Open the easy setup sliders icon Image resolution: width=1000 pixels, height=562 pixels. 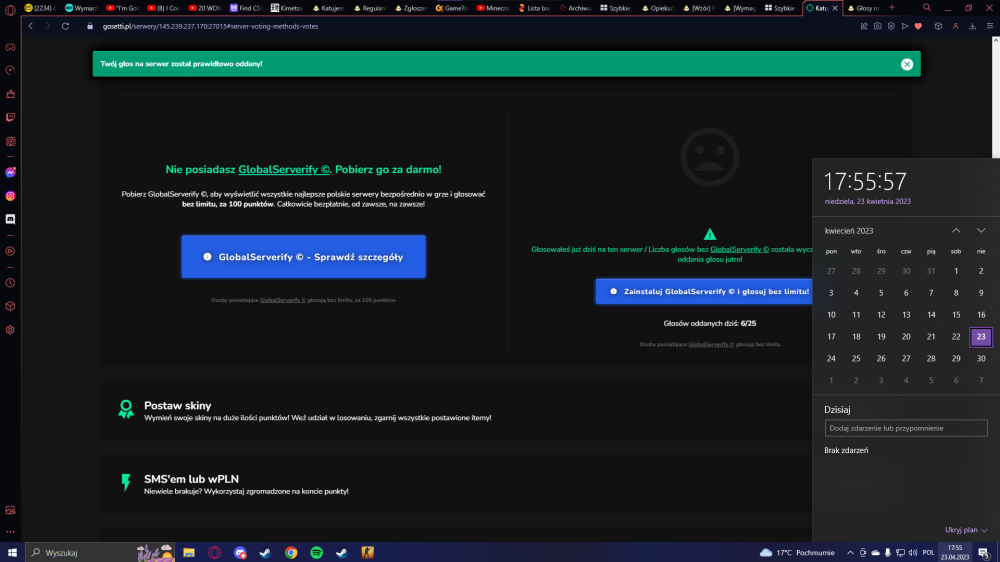(990, 26)
